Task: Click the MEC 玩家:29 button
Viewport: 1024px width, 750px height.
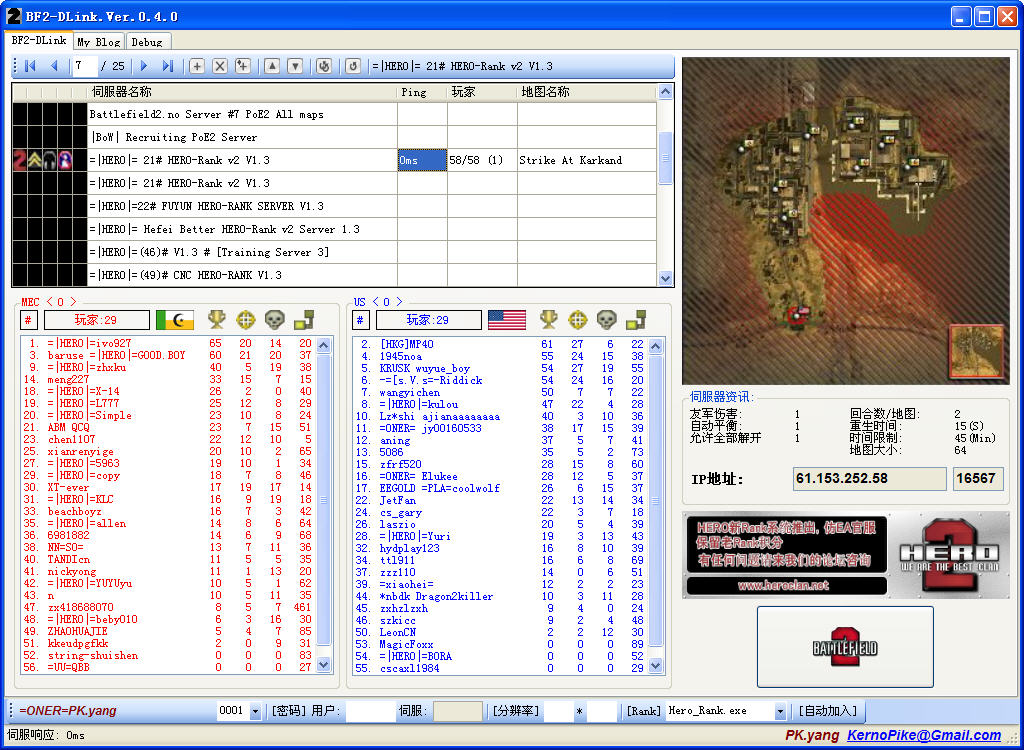Action: [97, 320]
